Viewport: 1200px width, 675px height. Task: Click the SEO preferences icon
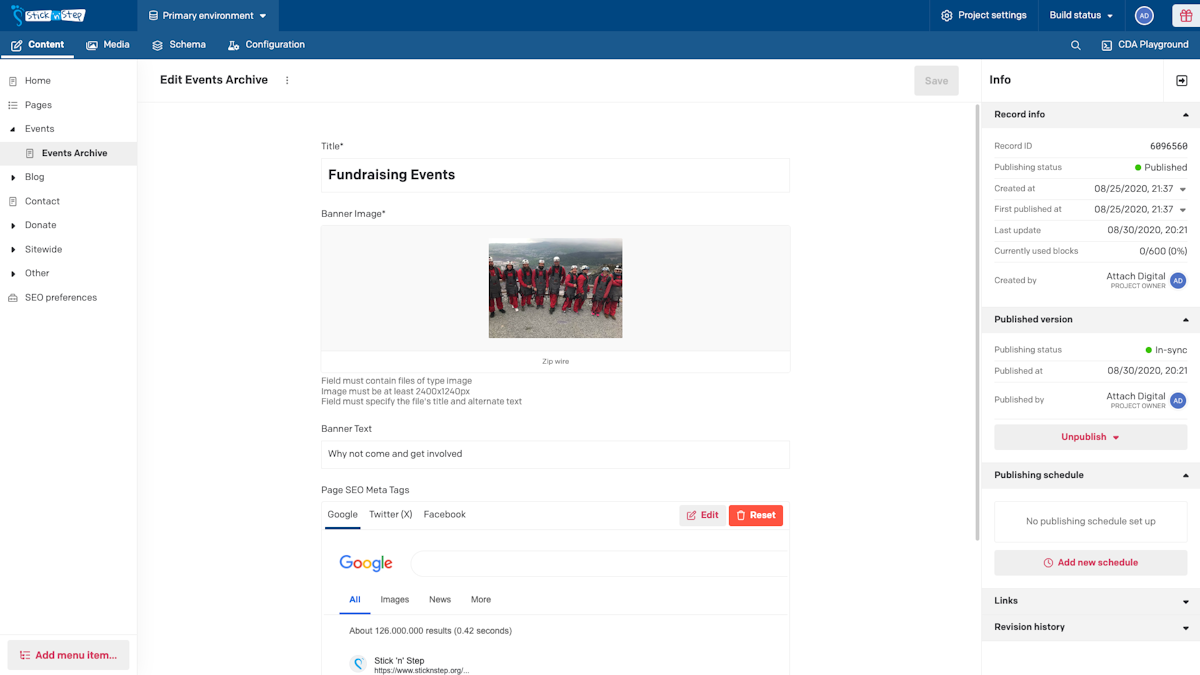tap(13, 298)
